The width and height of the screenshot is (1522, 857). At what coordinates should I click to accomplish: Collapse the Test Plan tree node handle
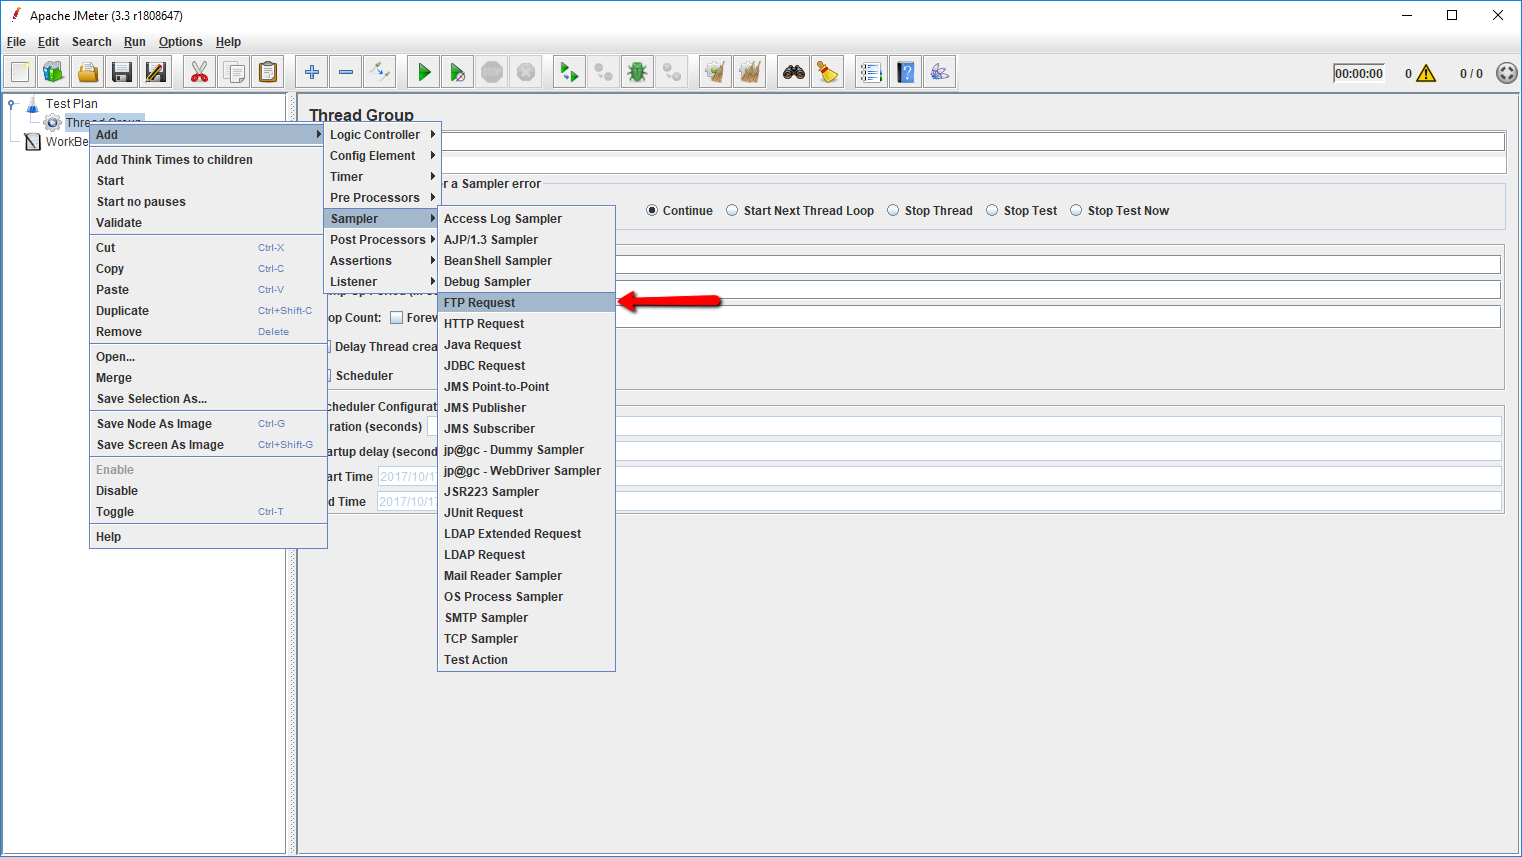click(x=12, y=104)
